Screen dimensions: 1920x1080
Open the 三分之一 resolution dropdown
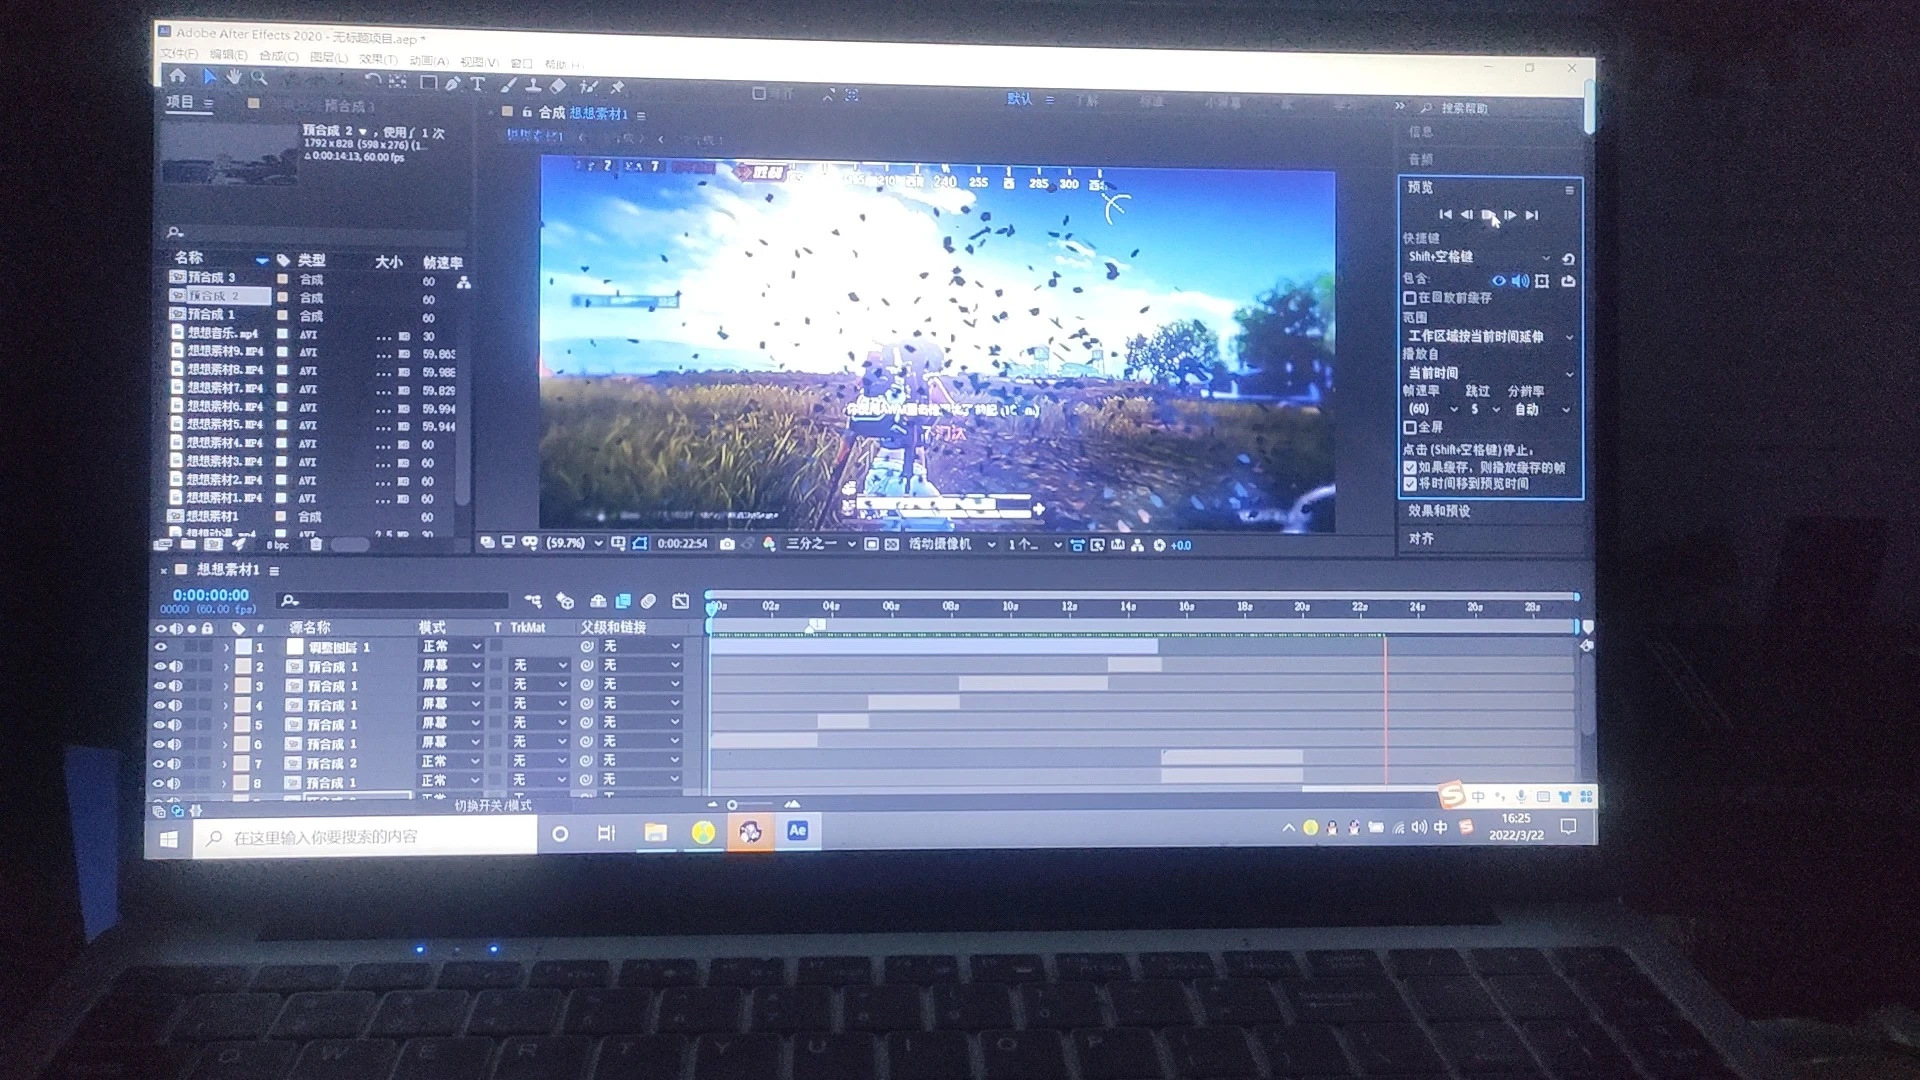coord(821,544)
